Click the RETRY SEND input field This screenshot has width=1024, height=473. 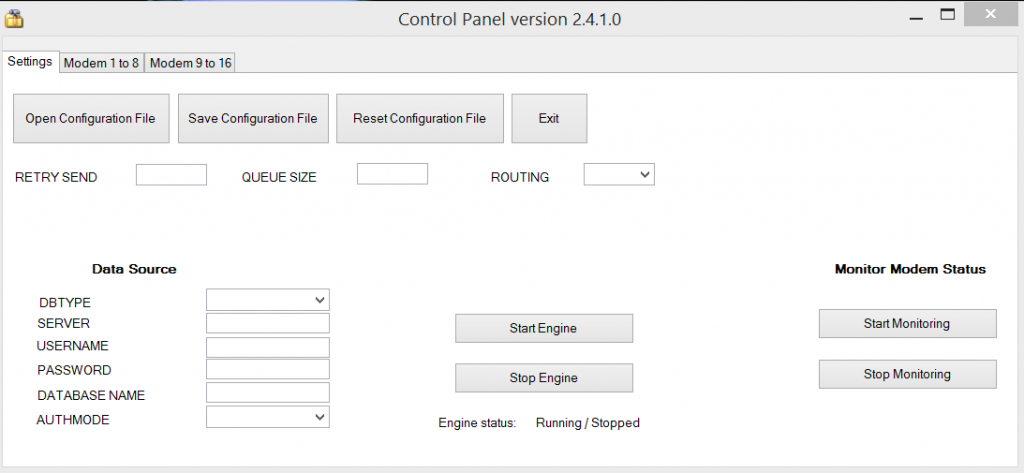click(171, 175)
